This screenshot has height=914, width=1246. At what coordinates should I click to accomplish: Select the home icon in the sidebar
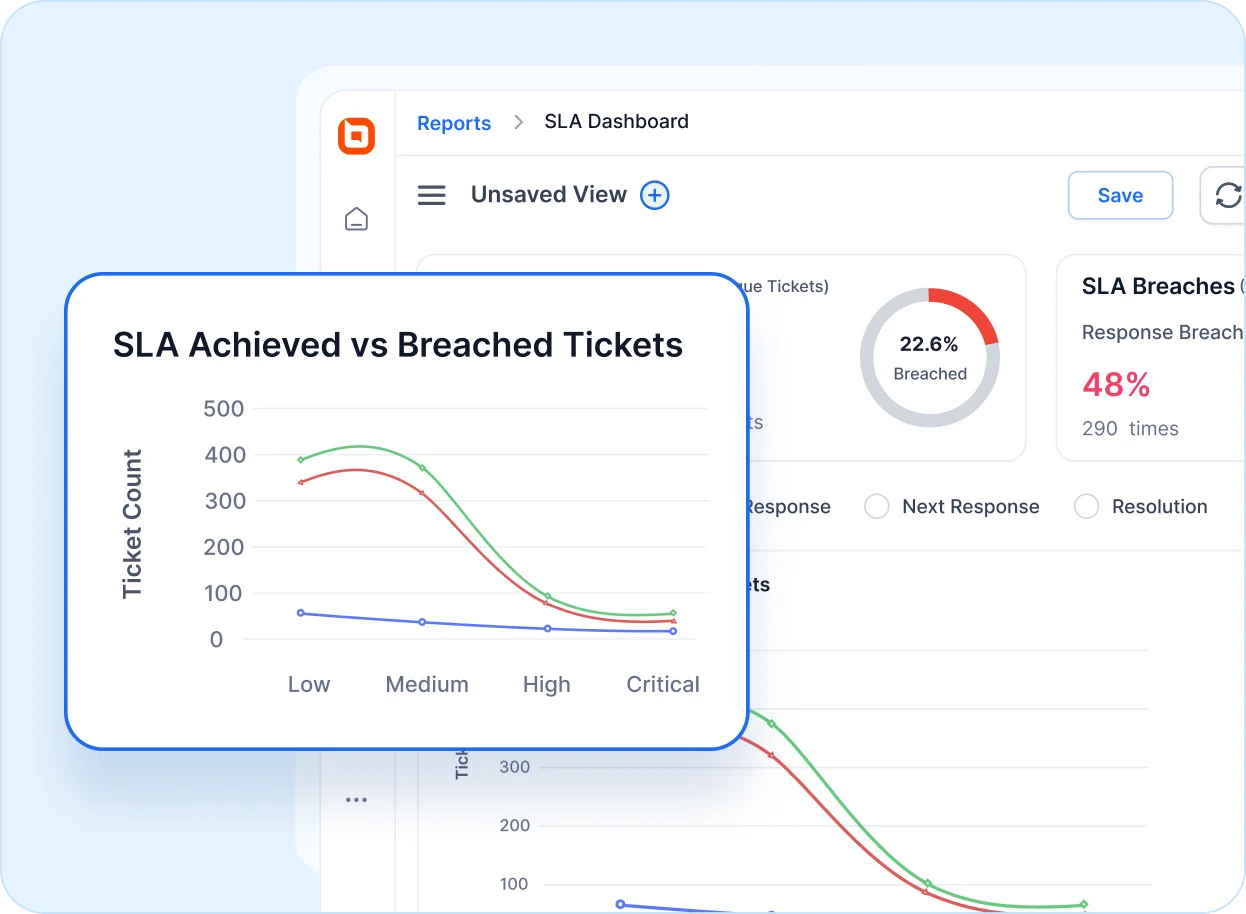[357, 218]
